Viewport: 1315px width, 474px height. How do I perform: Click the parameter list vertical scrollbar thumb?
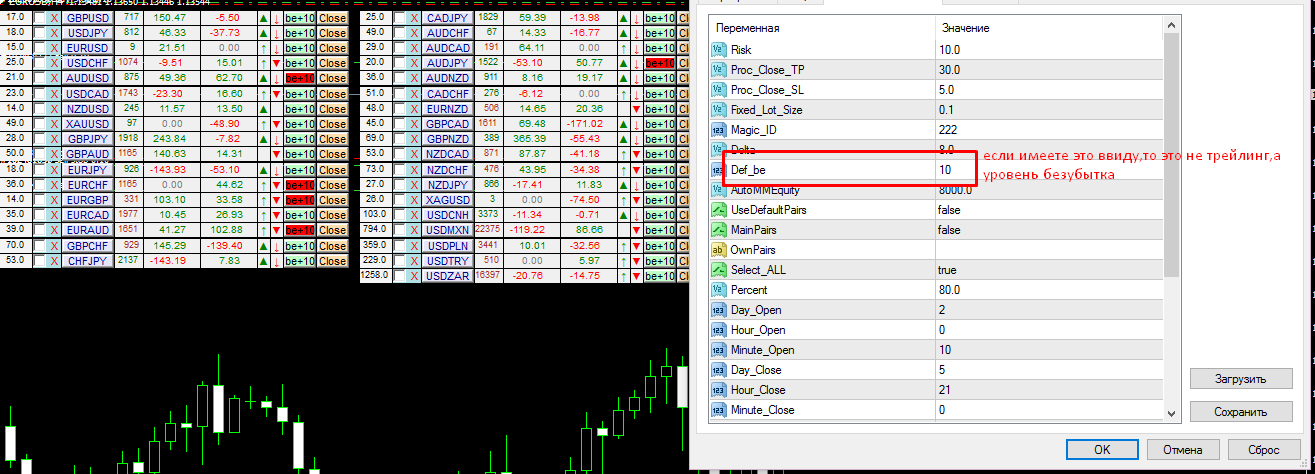point(1171,157)
